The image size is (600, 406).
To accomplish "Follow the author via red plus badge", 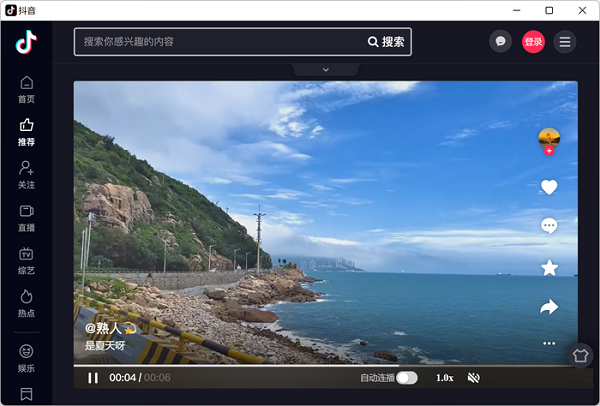I will [549, 151].
